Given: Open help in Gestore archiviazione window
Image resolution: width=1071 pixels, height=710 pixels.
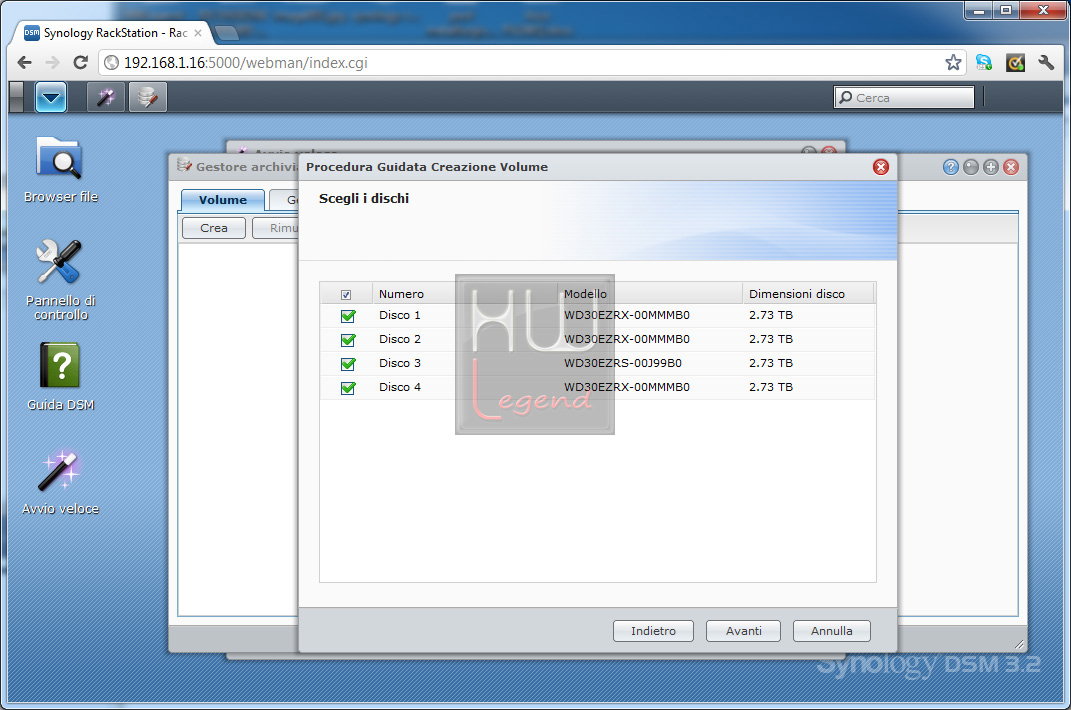Looking at the screenshot, I should coord(951,167).
